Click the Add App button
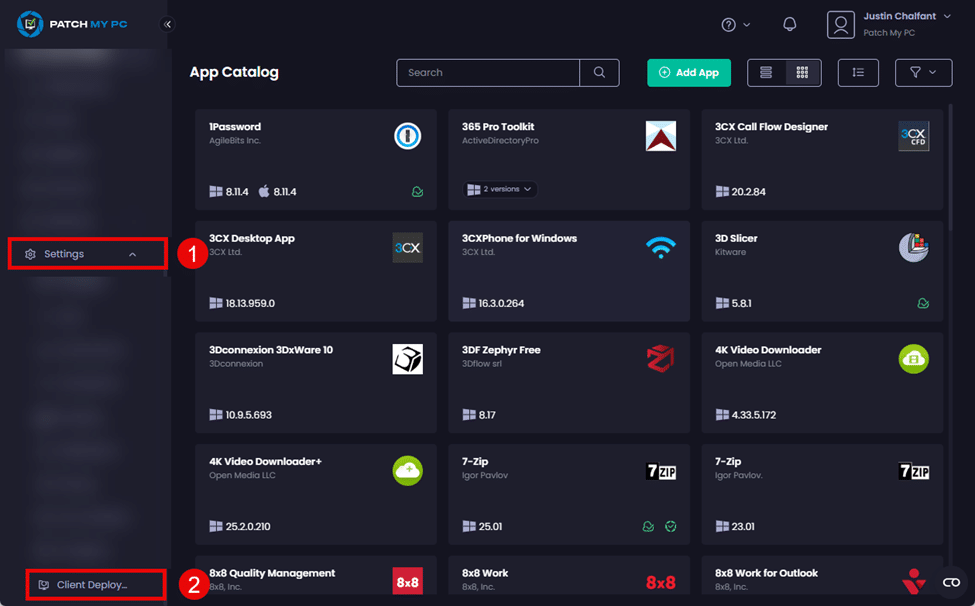This screenshot has height=606, width=975. (689, 73)
